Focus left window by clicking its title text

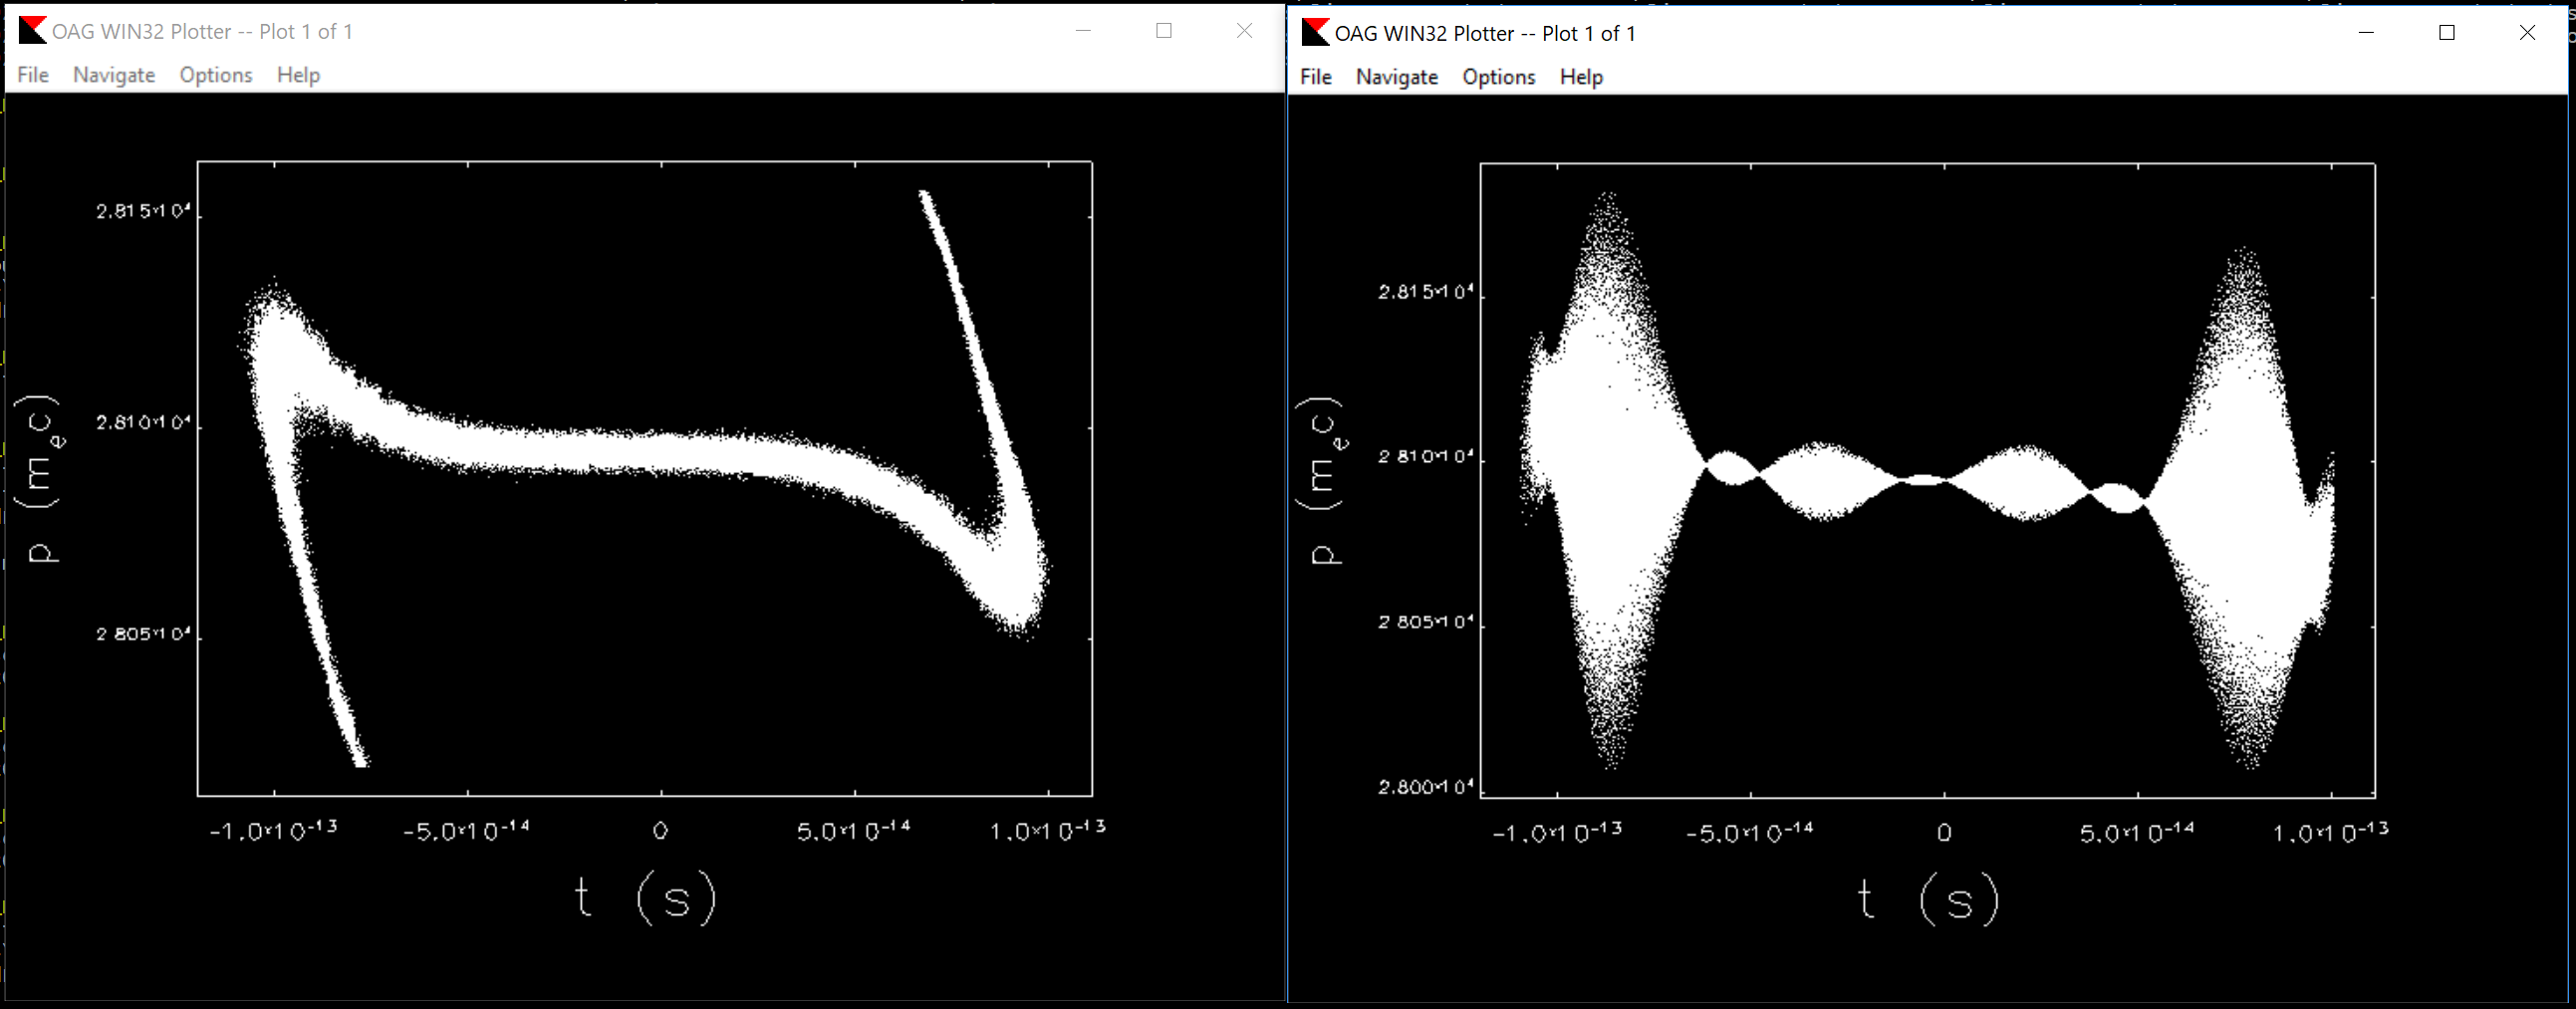point(202,31)
